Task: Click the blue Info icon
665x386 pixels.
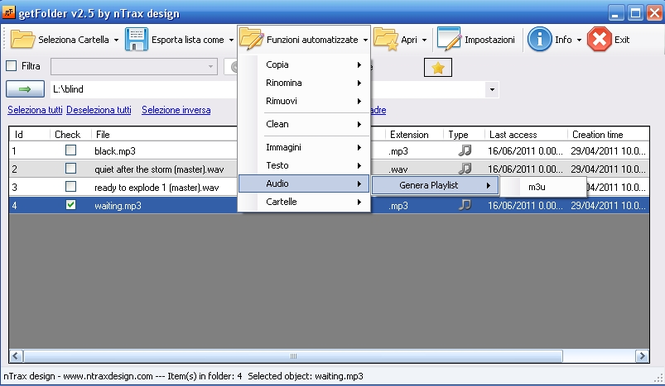Action: (x=539, y=39)
